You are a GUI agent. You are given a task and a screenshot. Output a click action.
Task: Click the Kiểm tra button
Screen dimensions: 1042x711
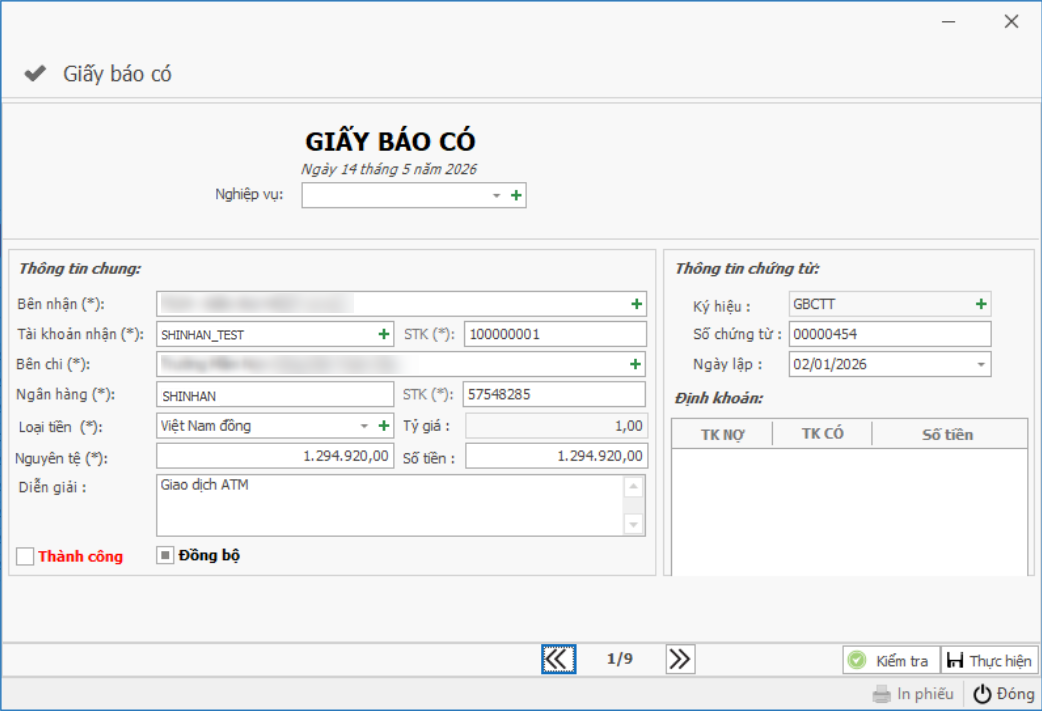click(891, 660)
